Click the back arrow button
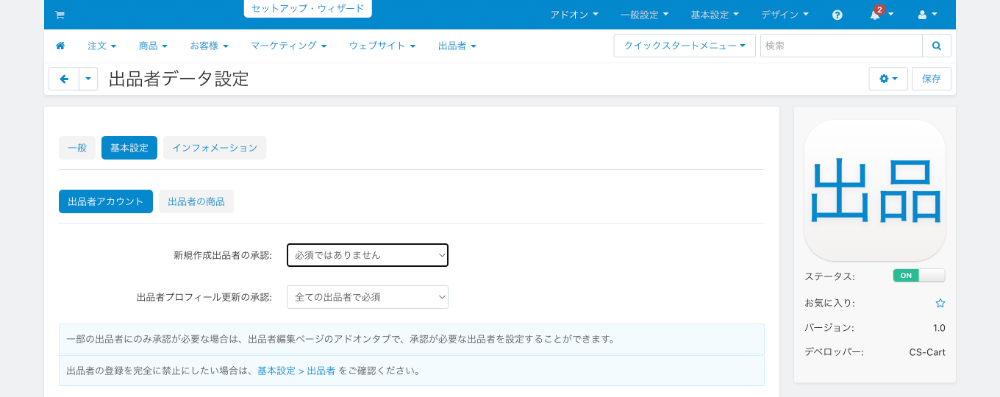 point(64,79)
